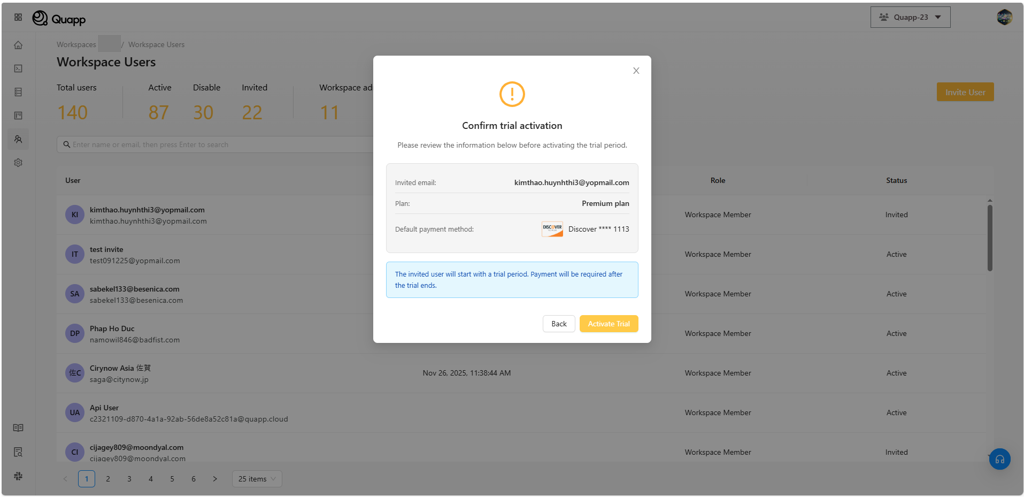Click the user table vertical scrollbar
The image size is (1024, 497).
click(x=990, y=237)
